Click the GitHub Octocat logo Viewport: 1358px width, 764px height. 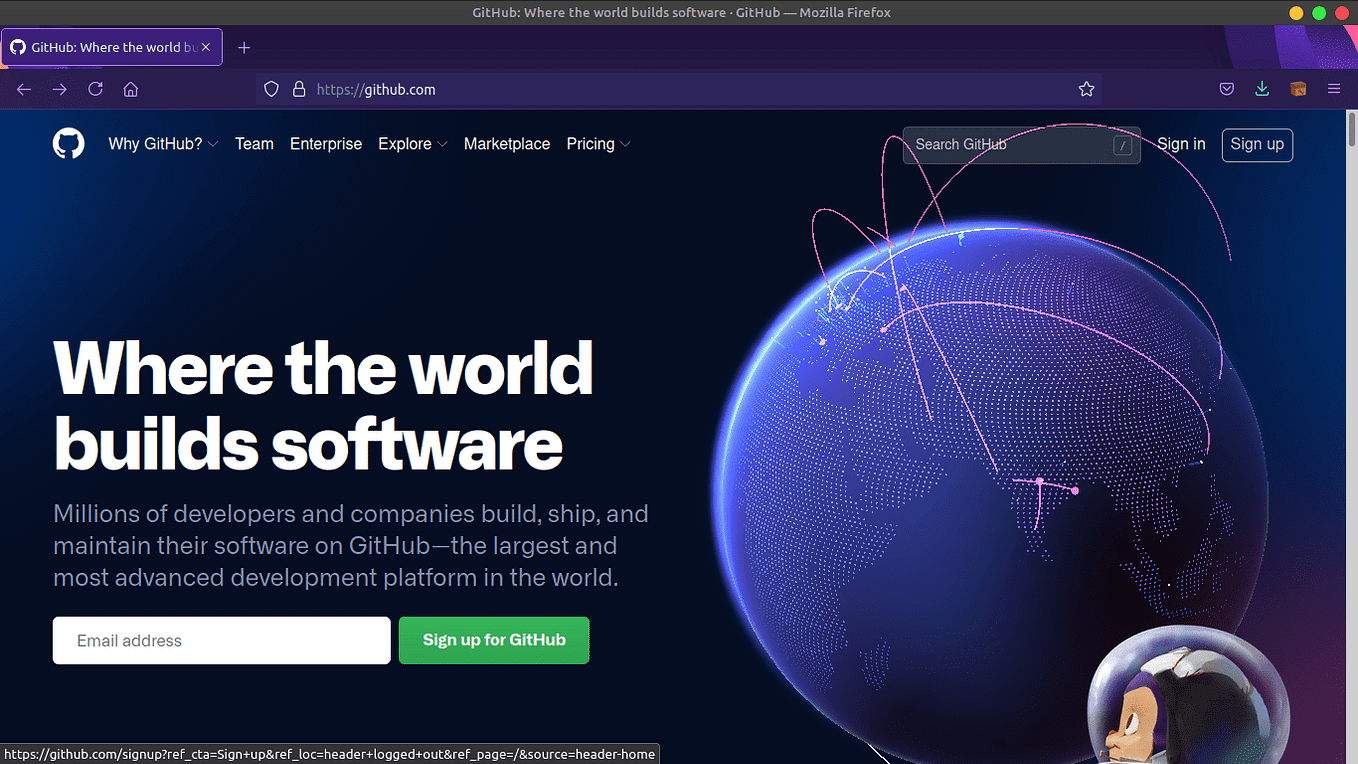click(69, 143)
